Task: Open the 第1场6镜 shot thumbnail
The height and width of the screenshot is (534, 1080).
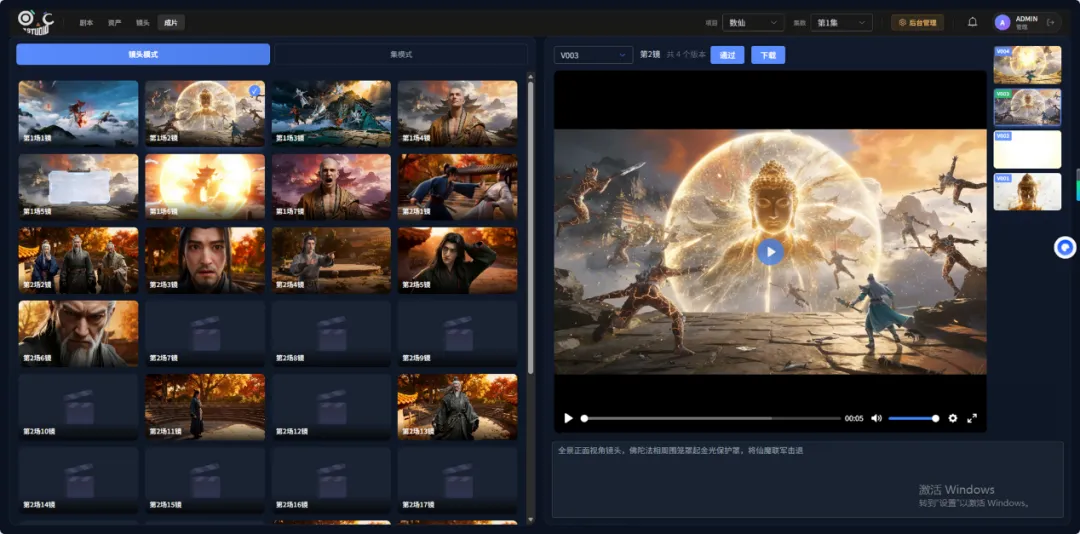Action: [205, 187]
